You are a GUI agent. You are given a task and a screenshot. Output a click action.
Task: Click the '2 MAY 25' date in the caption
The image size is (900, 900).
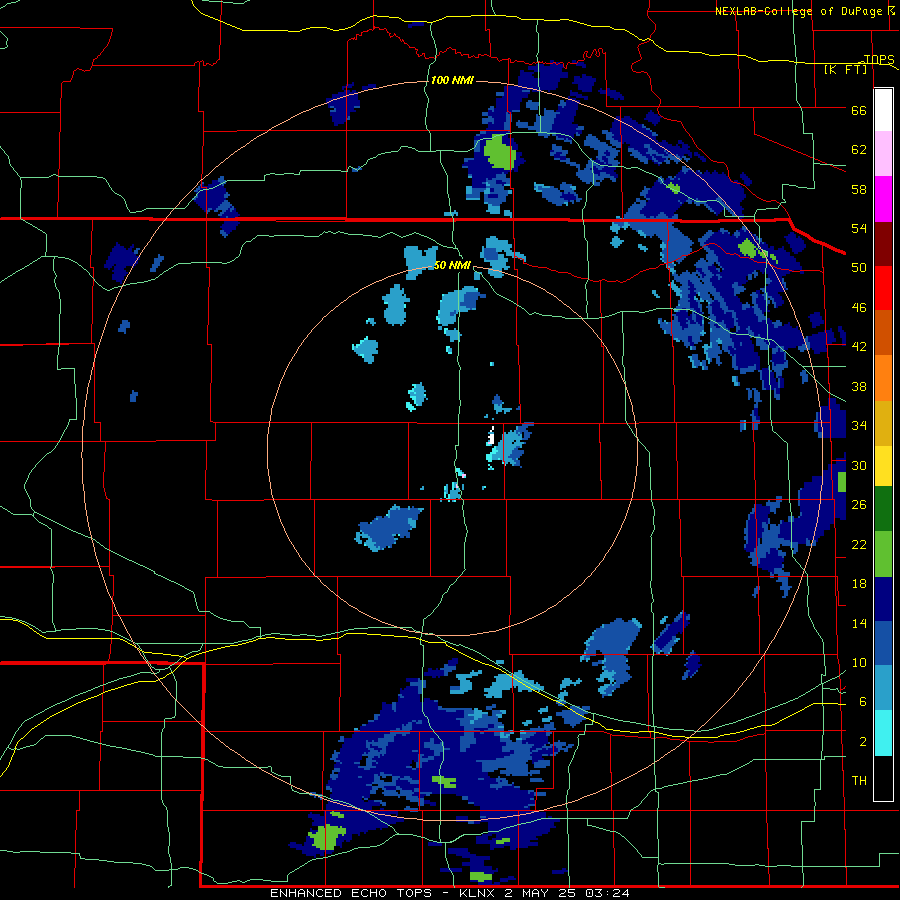click(542, 893)
